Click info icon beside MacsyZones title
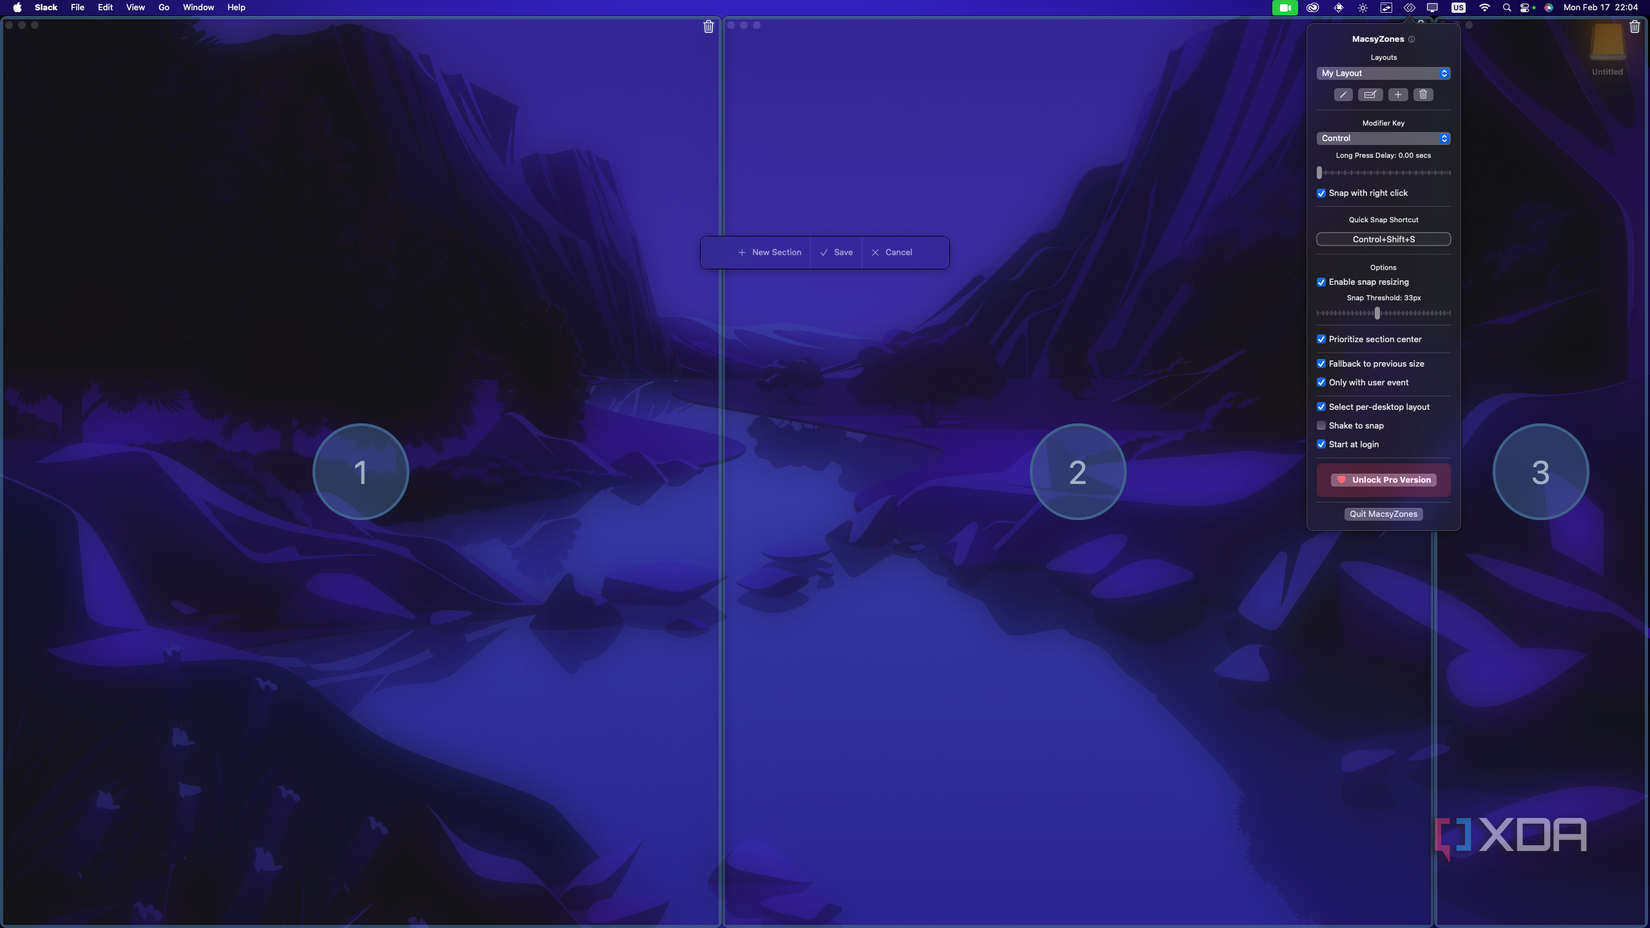This screenshot has height=928, width=1650. click(1412, 39)
